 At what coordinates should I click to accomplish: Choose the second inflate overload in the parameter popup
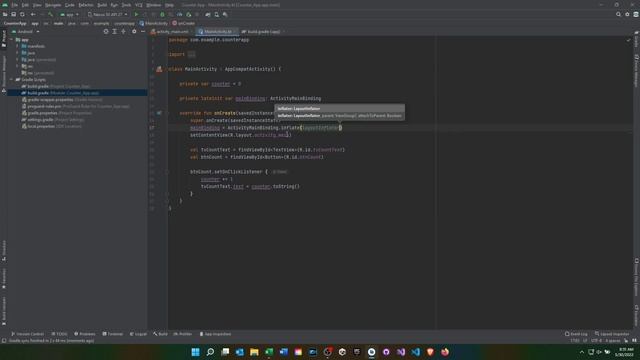click(340, 116)
